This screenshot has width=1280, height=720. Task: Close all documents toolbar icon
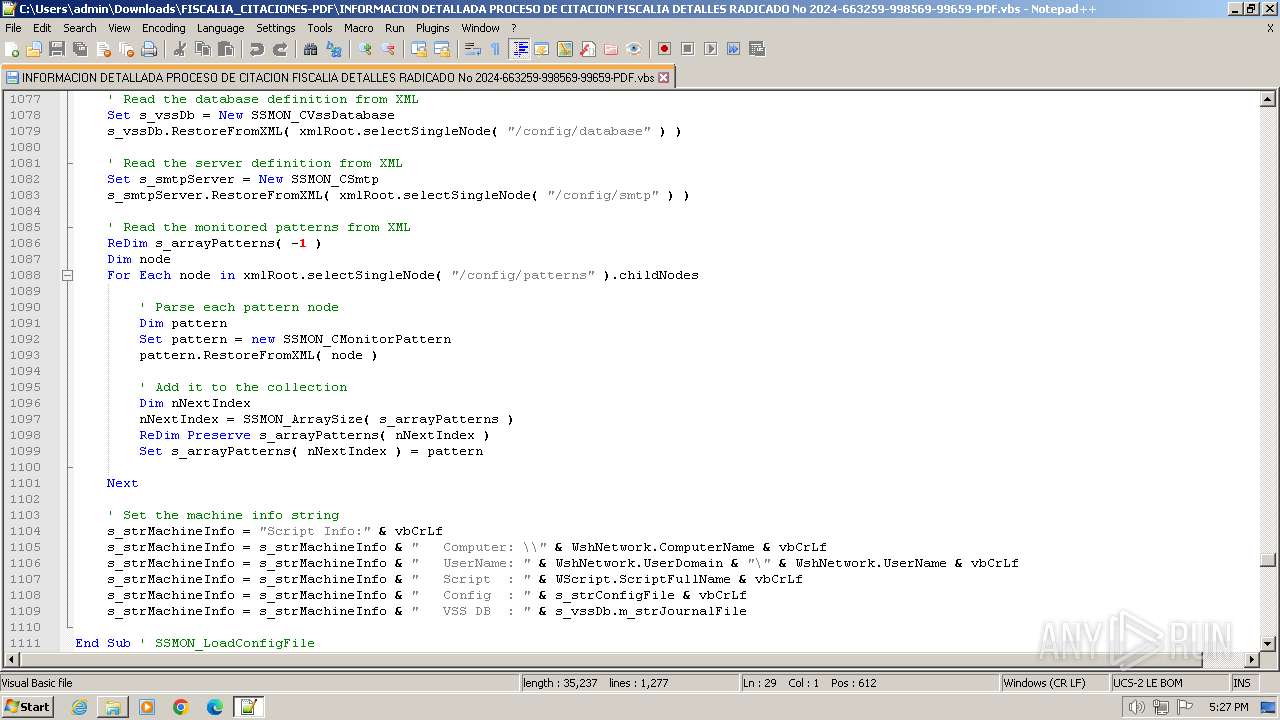pyautogui.click(x=126, y=49)
